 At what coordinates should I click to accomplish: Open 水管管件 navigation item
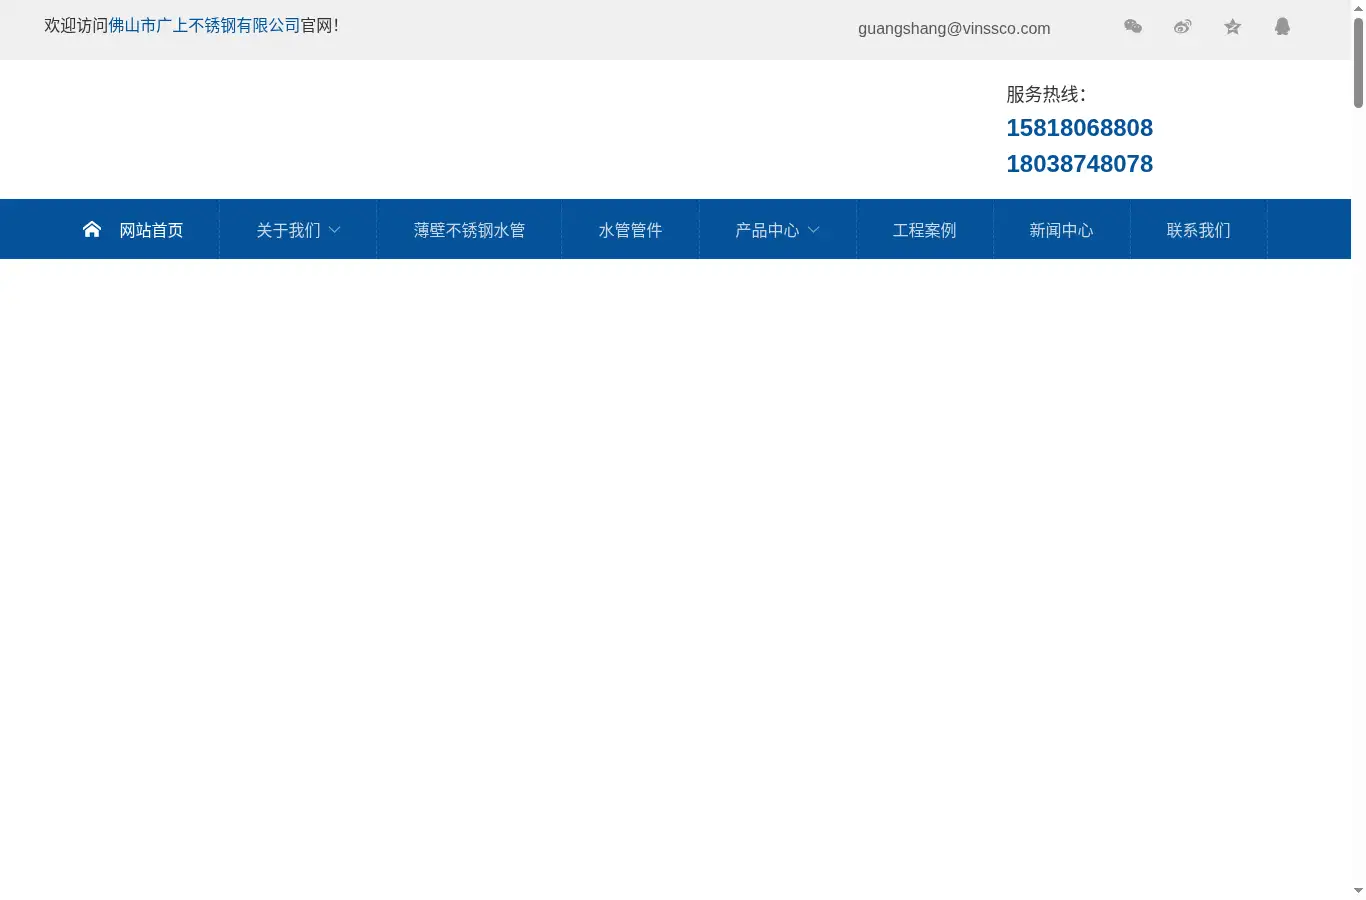[x=630, y=230]
